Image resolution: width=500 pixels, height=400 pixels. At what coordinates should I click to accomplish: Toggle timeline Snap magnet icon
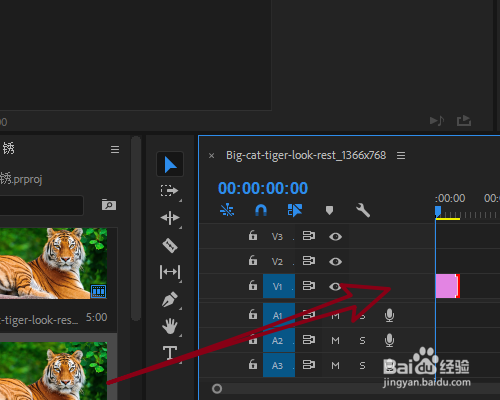pos(261,210)
